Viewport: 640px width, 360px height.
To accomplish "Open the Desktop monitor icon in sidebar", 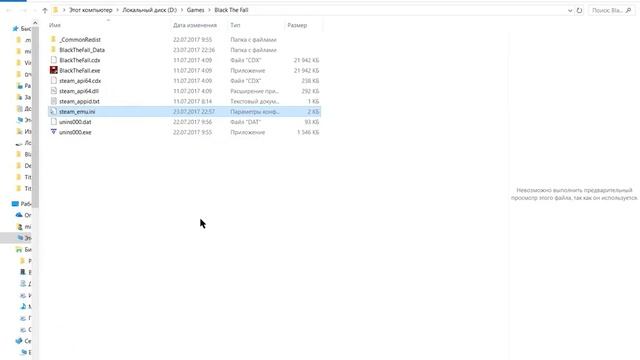I will tap(16, 203).
